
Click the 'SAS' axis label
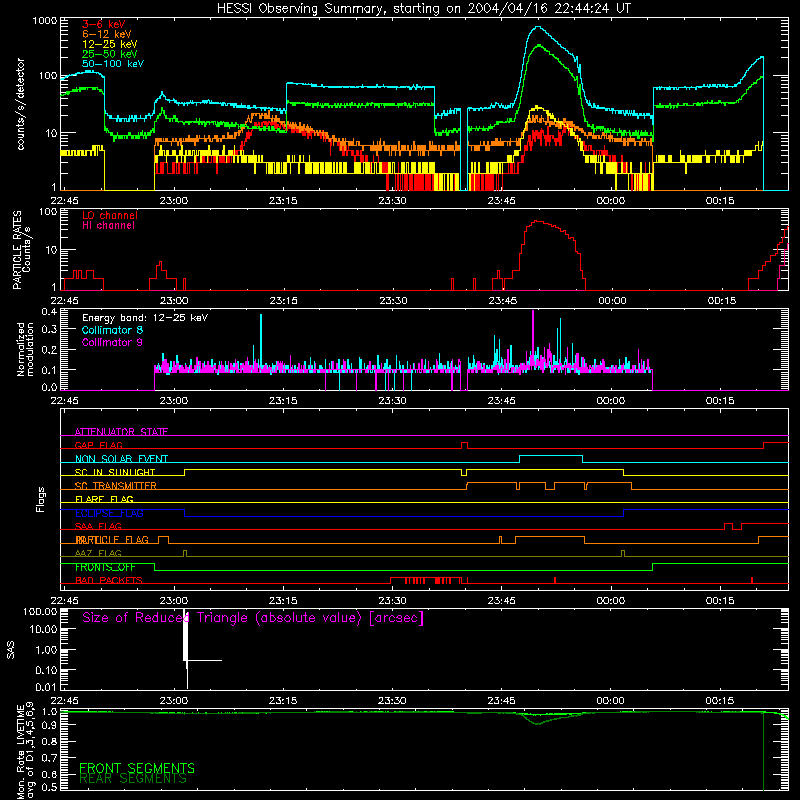coord(11,650)
